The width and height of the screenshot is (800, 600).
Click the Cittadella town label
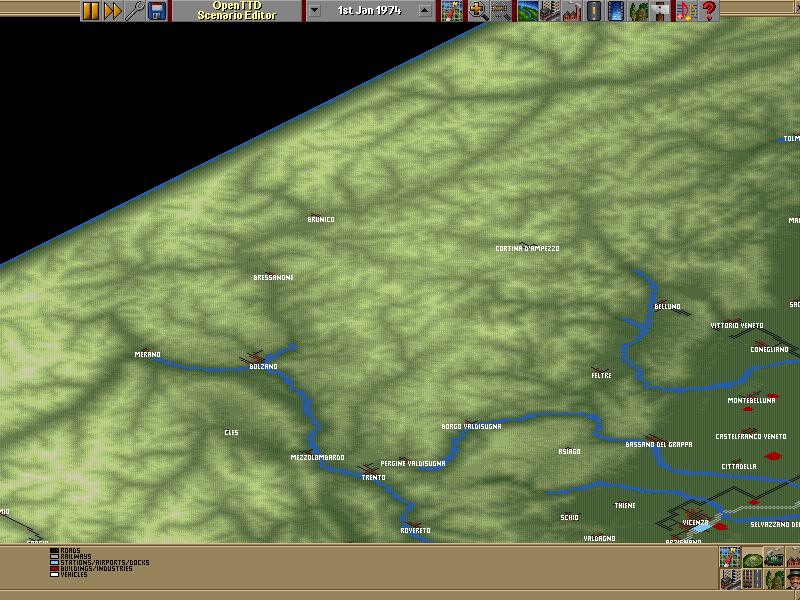pos(739,466)
